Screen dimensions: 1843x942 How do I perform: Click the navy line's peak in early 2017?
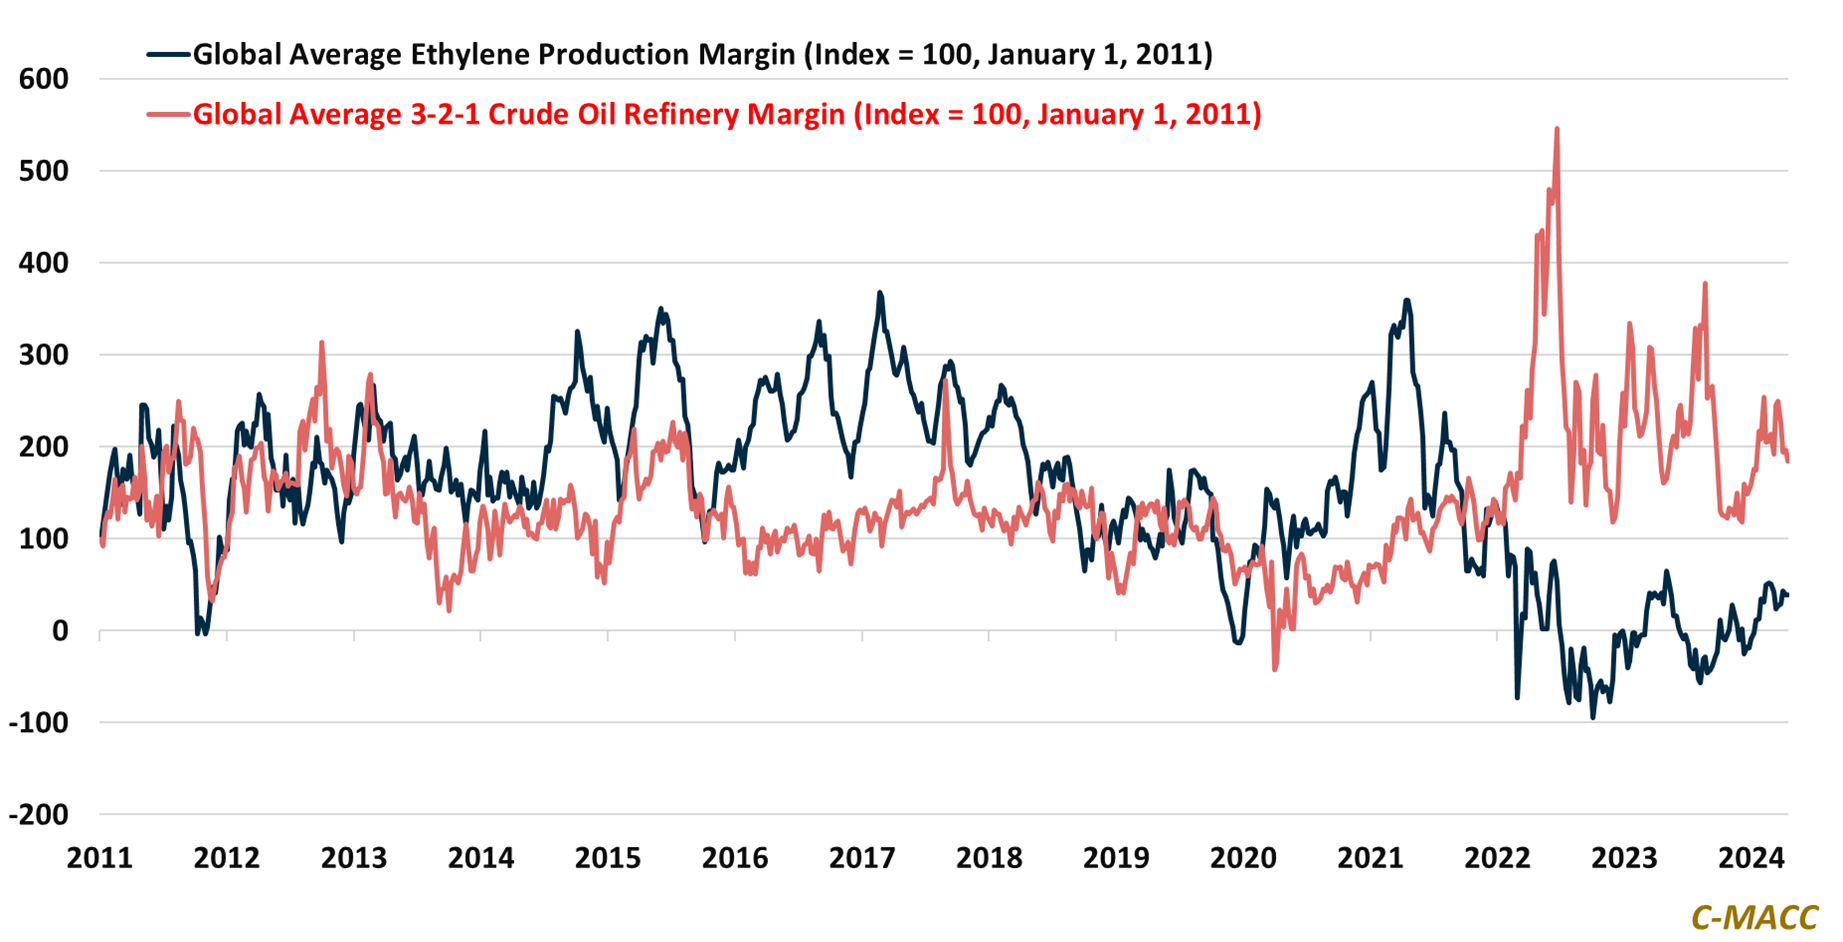(x=880, y=293)
